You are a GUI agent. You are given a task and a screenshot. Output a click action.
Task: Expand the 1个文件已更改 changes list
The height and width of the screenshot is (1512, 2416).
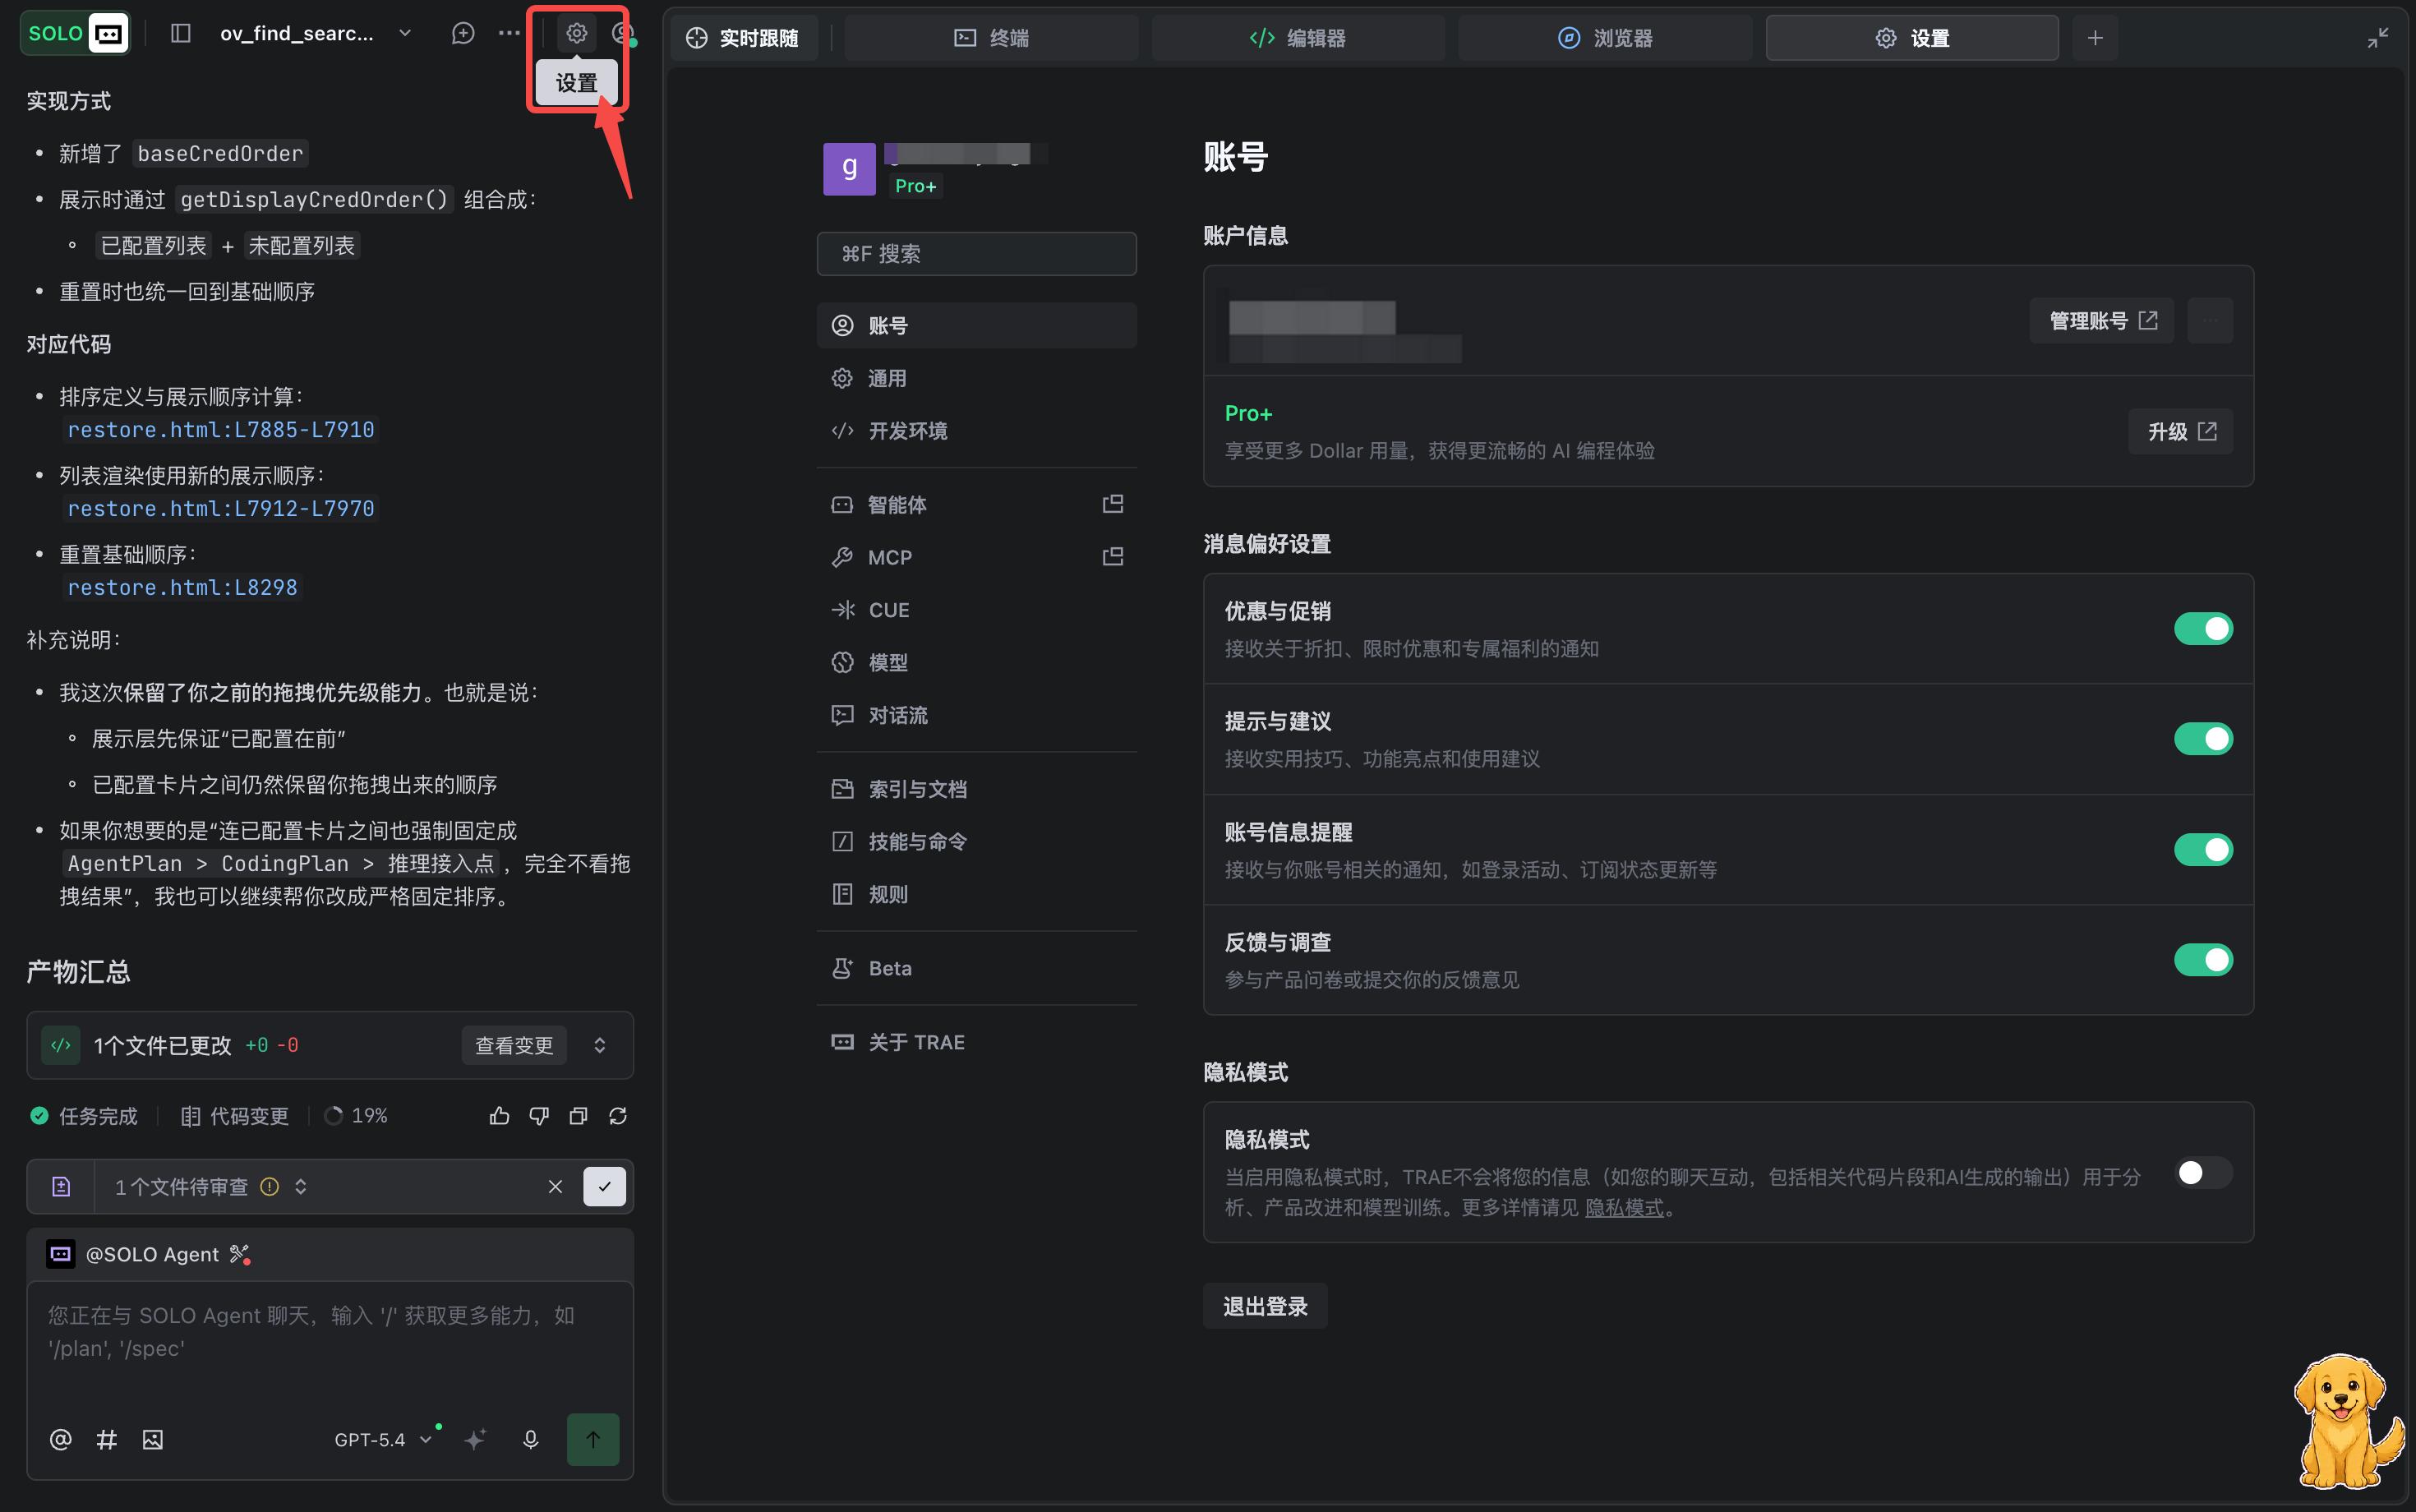tap(600, 1045)
